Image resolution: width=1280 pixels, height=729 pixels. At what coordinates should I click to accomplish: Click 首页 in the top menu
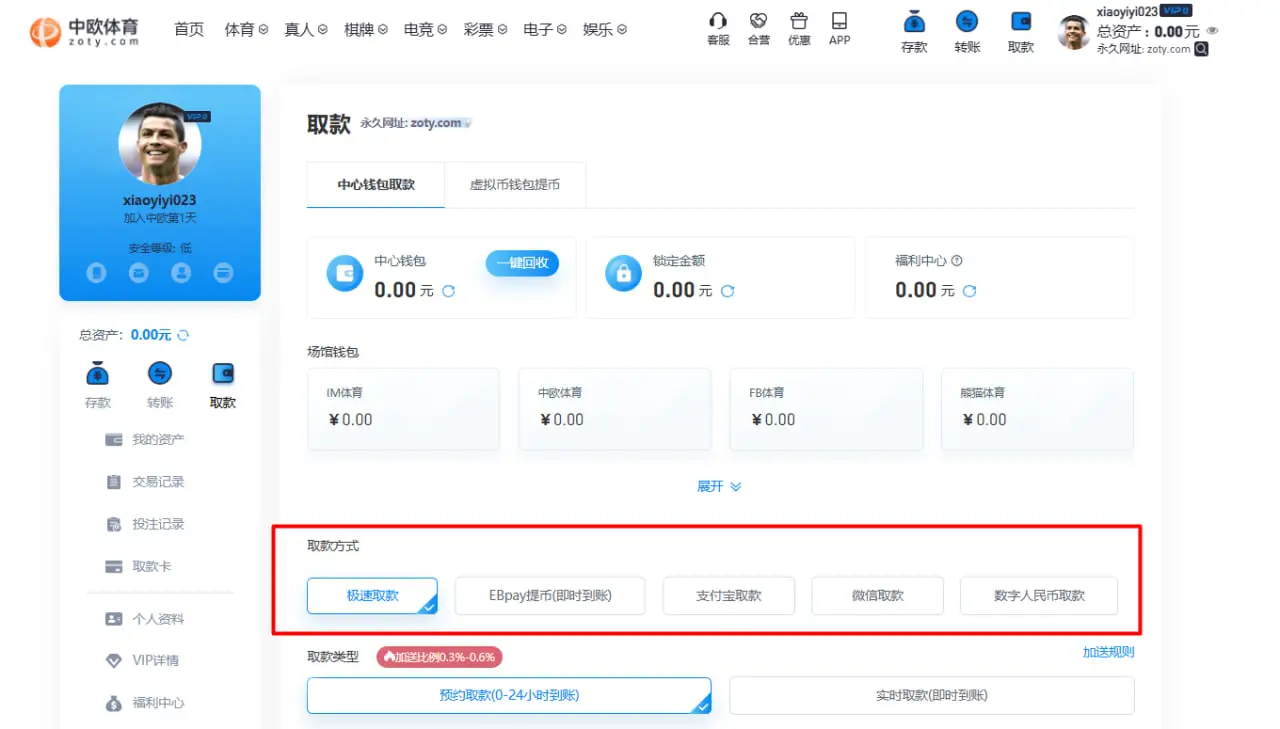click(188, 29)
